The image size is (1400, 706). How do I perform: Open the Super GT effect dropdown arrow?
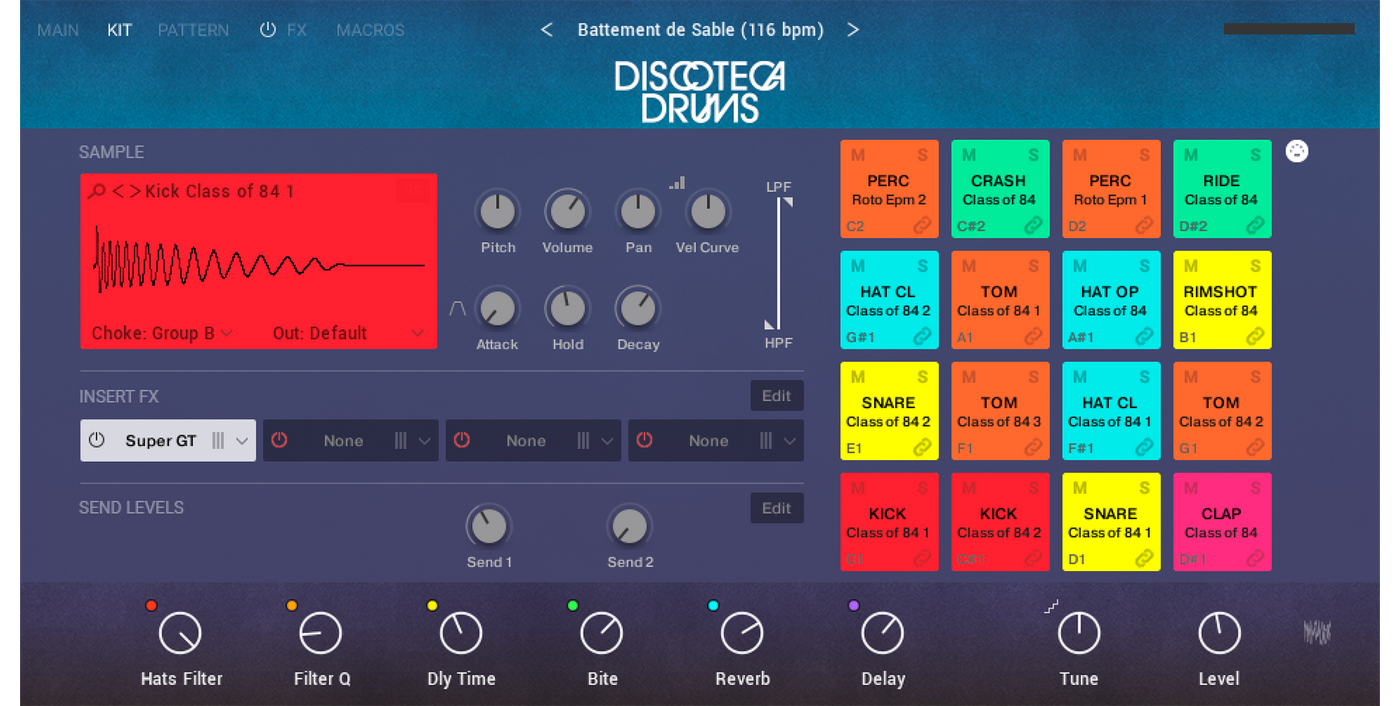tap(242, 441)
